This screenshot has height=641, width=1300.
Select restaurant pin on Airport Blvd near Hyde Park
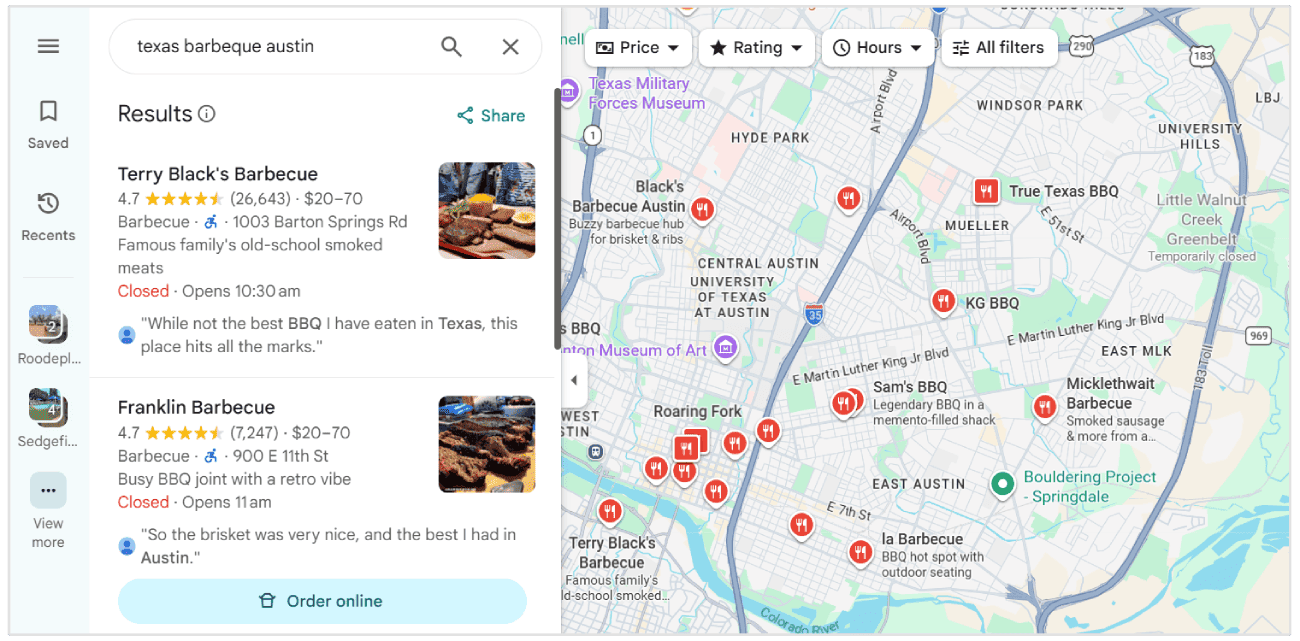click(x=848, y=199)
